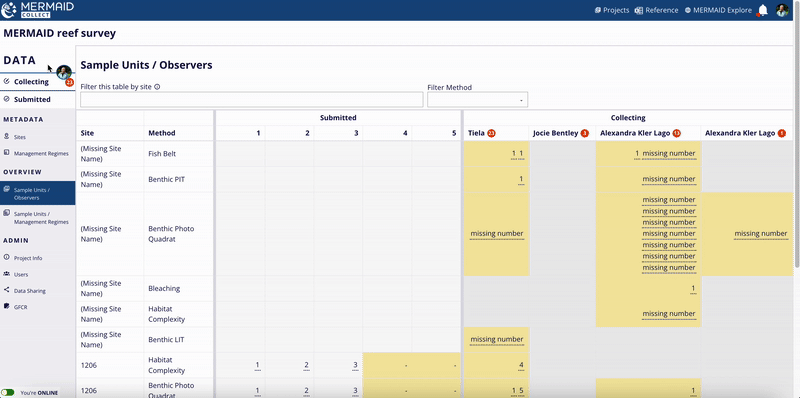
Task: Open the Bleaching row sample unit 1
Action: click(x=693, y=289)
